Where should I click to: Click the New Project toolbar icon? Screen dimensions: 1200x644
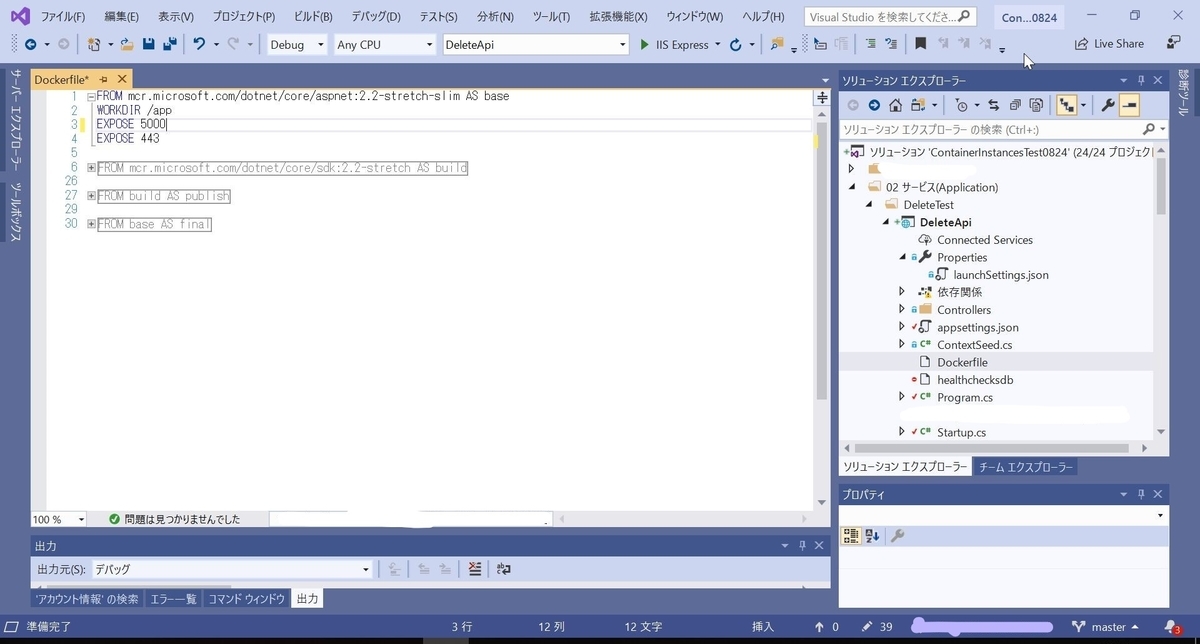(x=93, y=44)
